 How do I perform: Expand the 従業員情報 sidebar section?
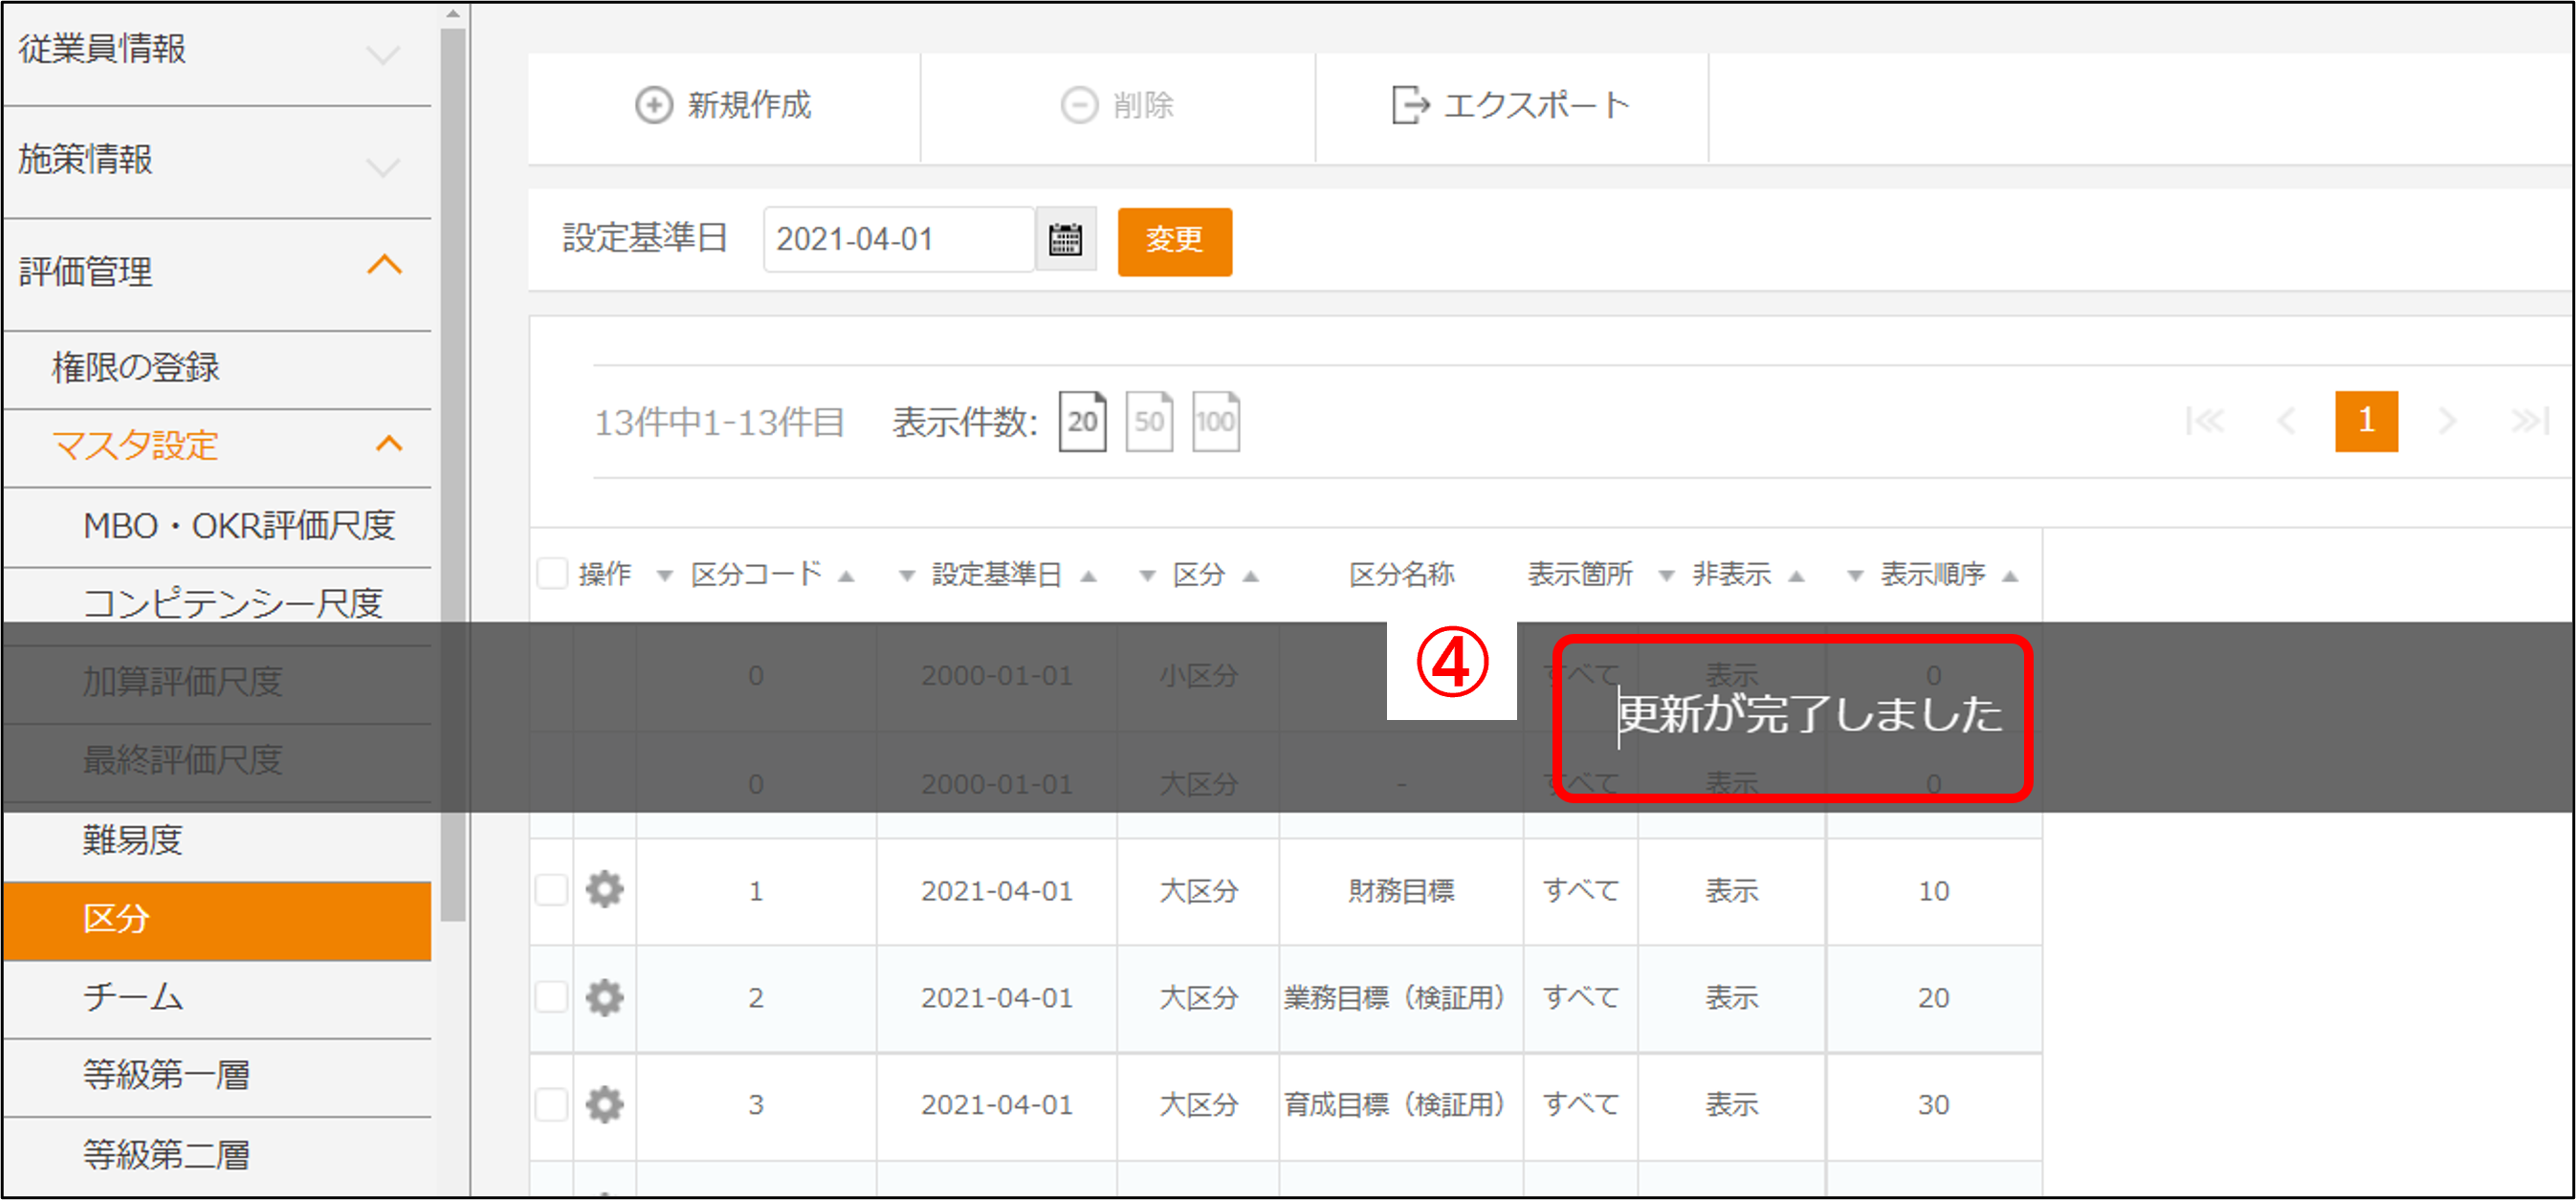click(383, 53)
